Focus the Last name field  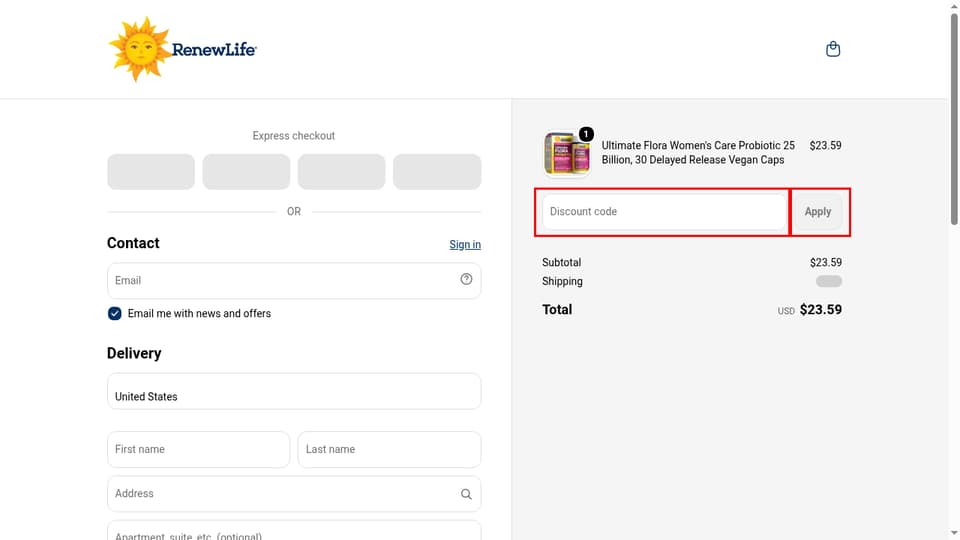[x=389, y=449]
